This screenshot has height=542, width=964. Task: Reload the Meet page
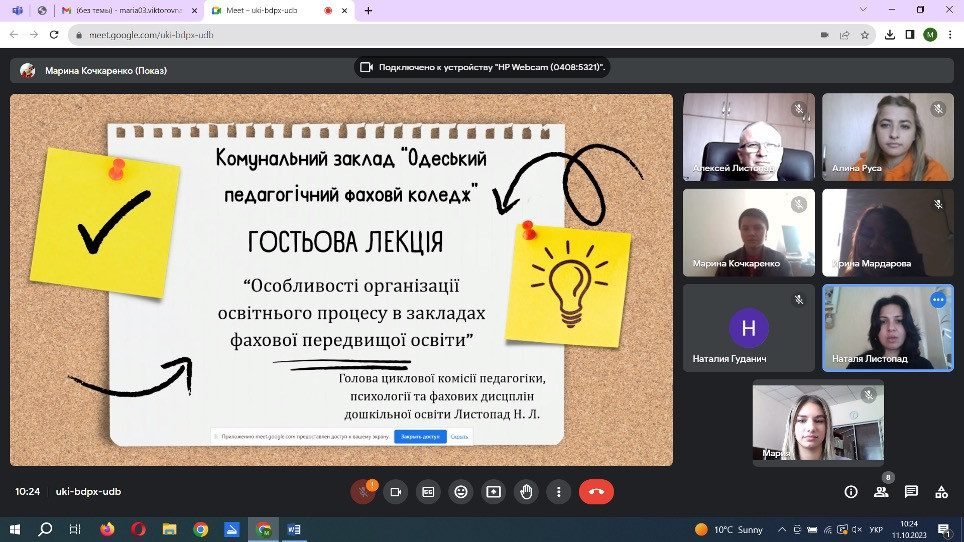click(x=54, y=35)
